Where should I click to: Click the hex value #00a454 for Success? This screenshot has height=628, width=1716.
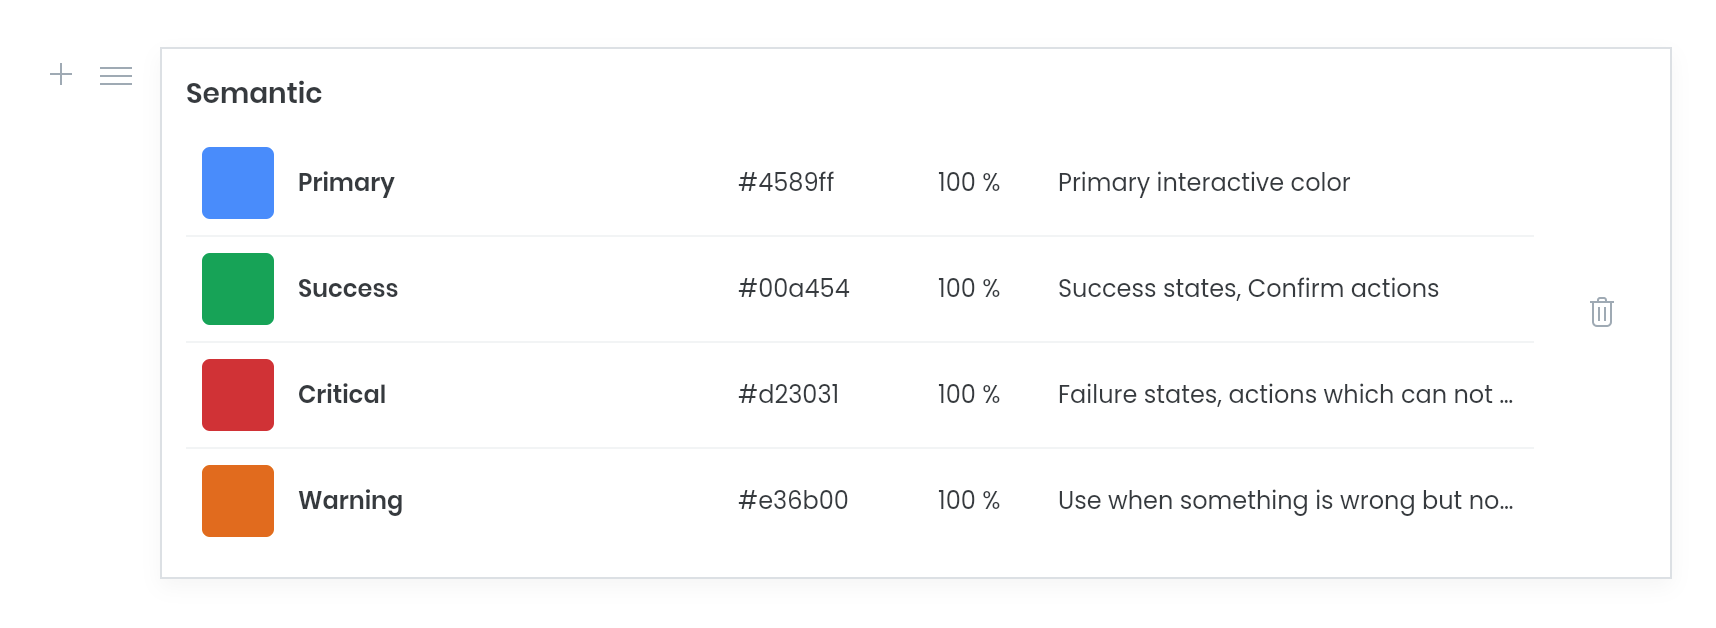point(793,288)
